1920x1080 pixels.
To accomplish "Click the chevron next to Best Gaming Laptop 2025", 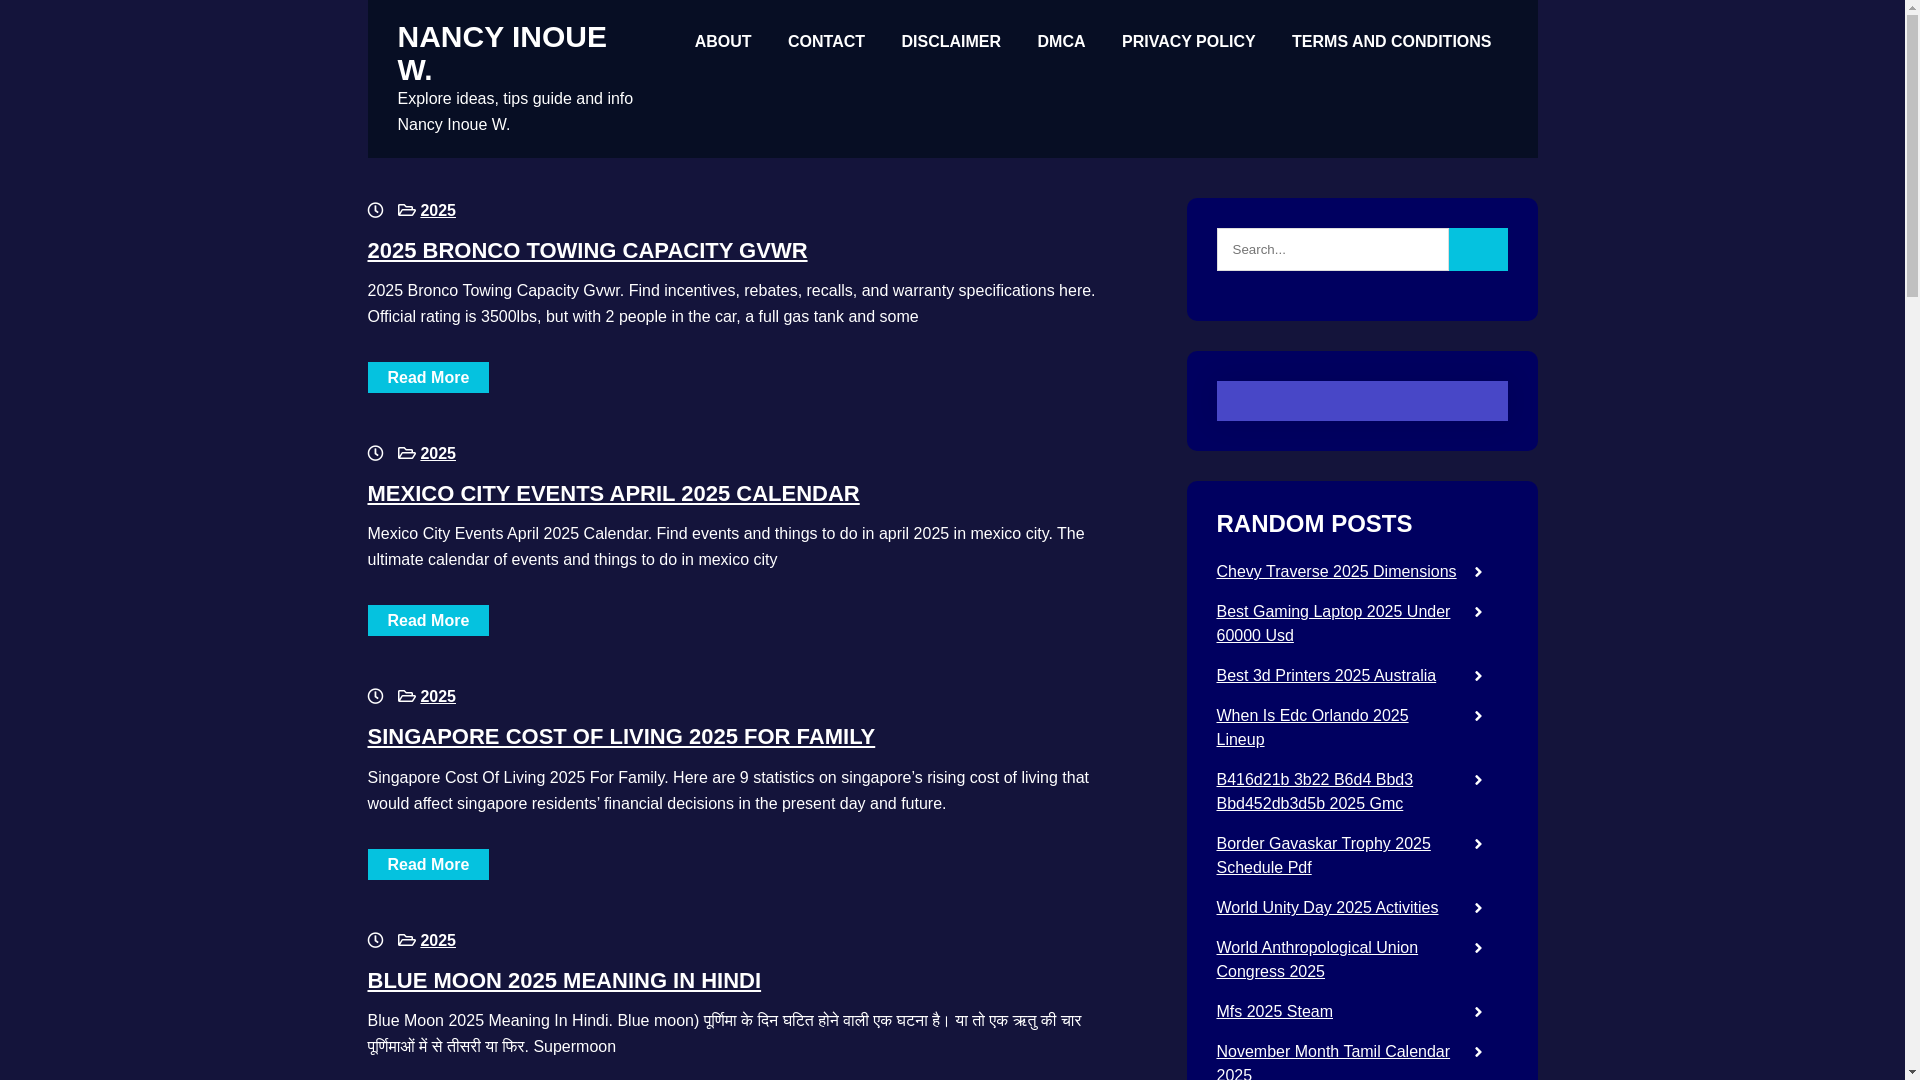I will [1478, 612].
